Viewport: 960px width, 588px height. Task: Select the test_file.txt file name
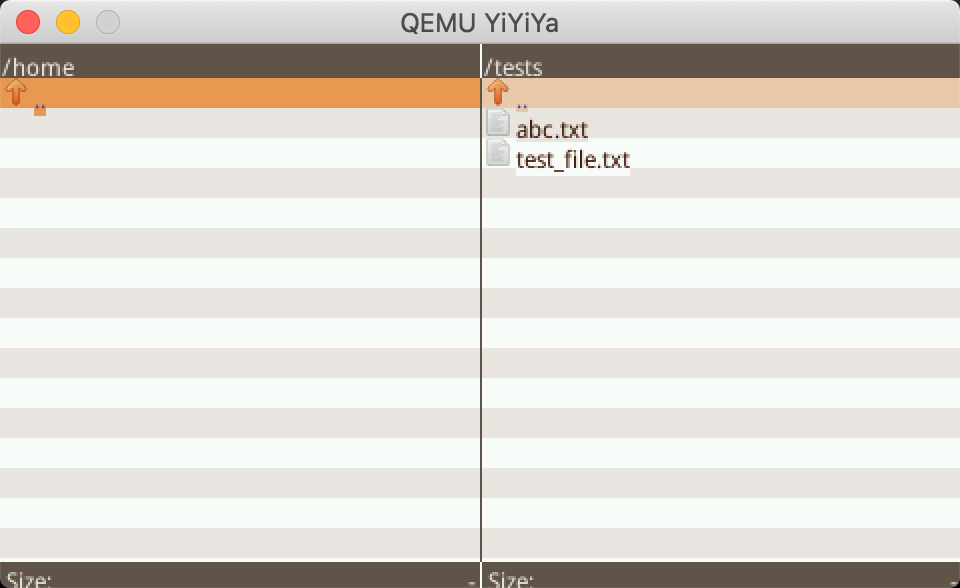[x=572, y=160]
